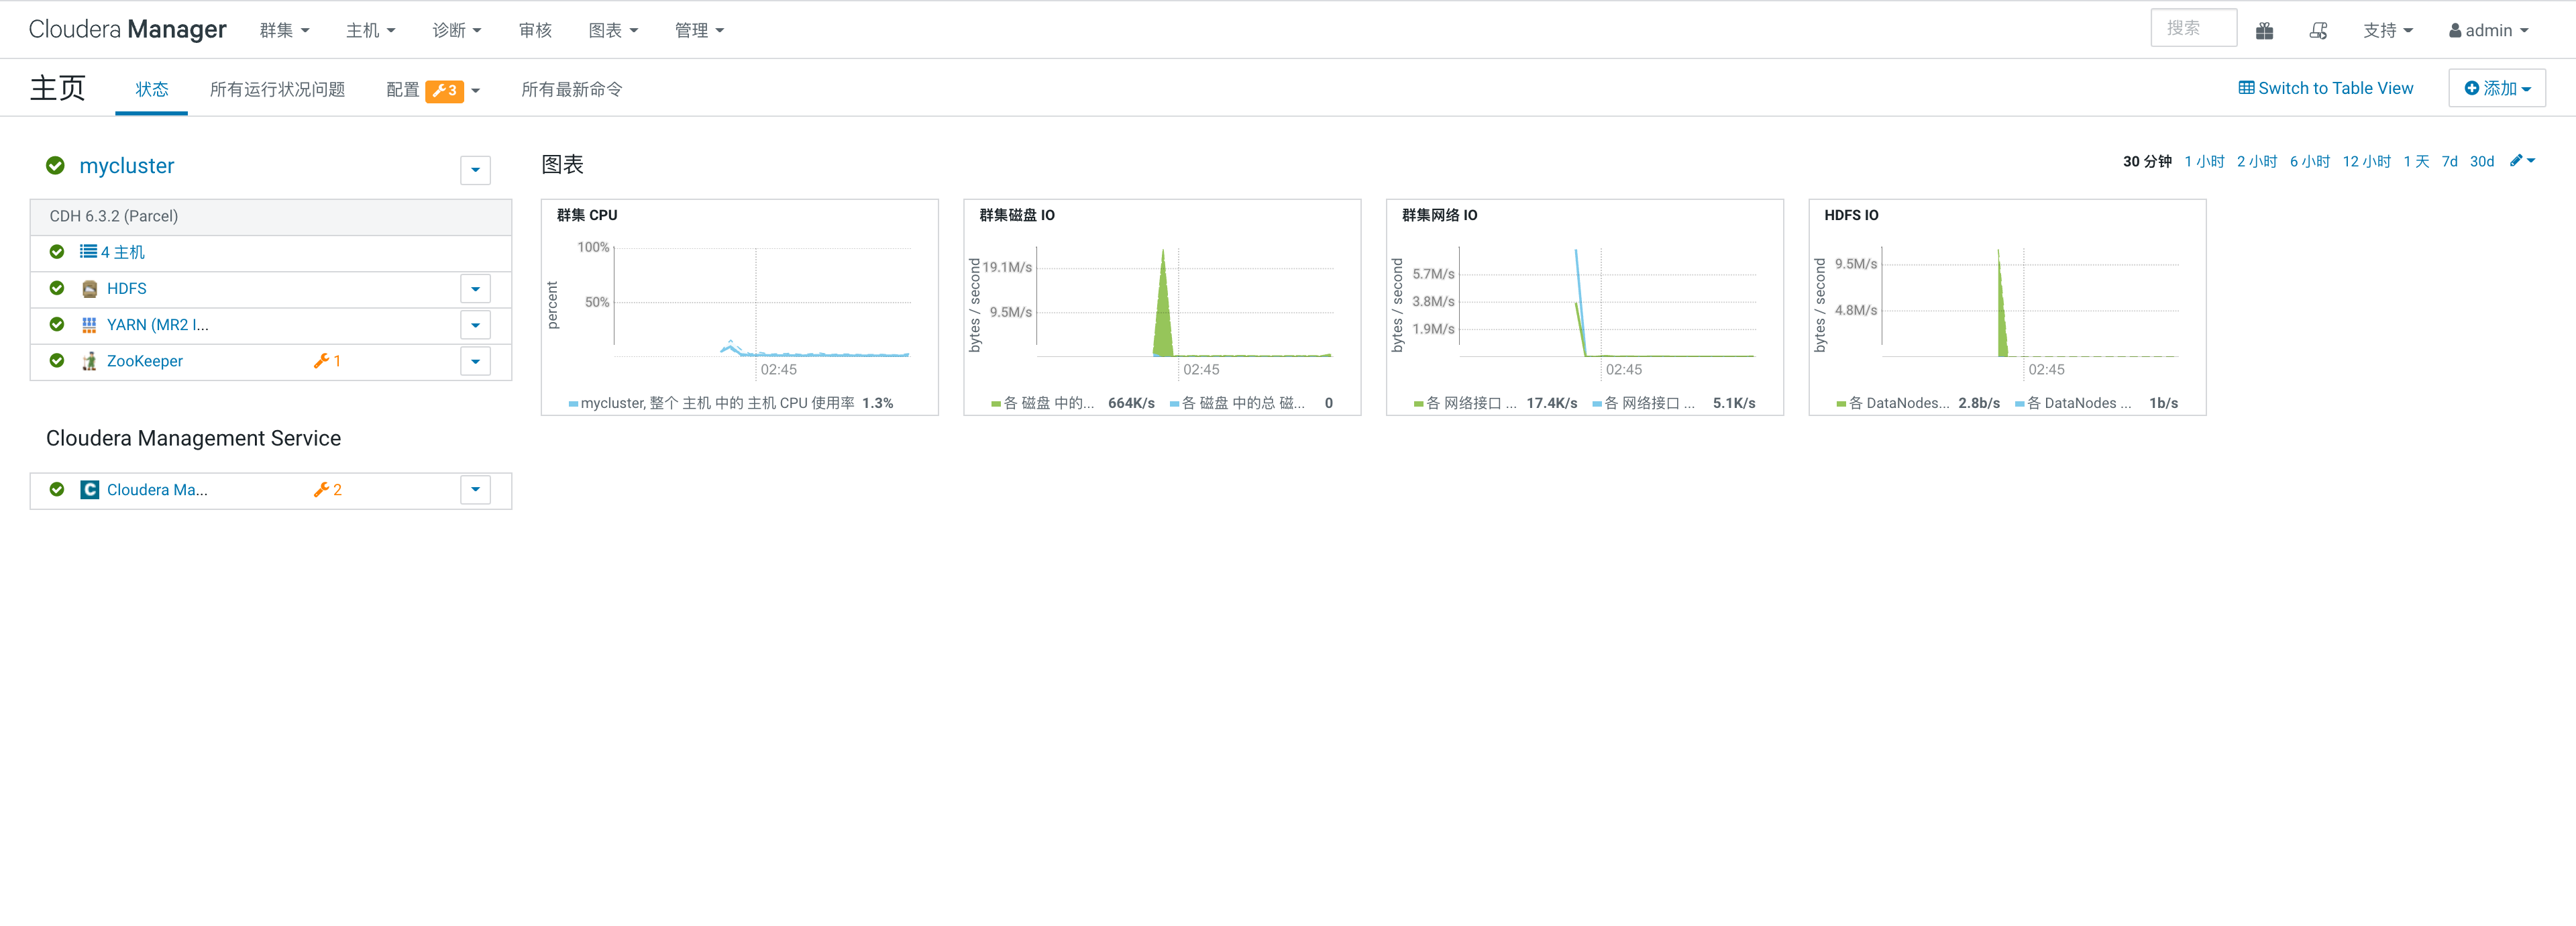Switch to 所有最新命令 tab
2576x926 pixels.
[571, 90]
